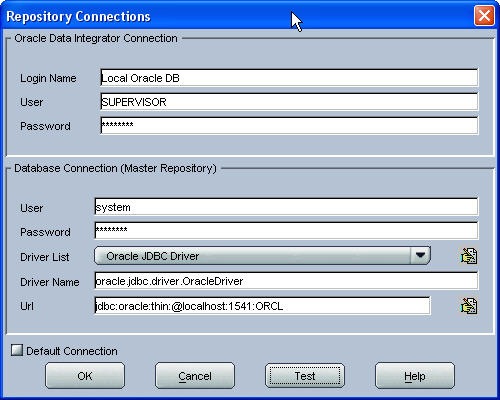The height and width of the screenshot is (400, 500).
Task: Click the icon next to the Url field
Action: 469,306
